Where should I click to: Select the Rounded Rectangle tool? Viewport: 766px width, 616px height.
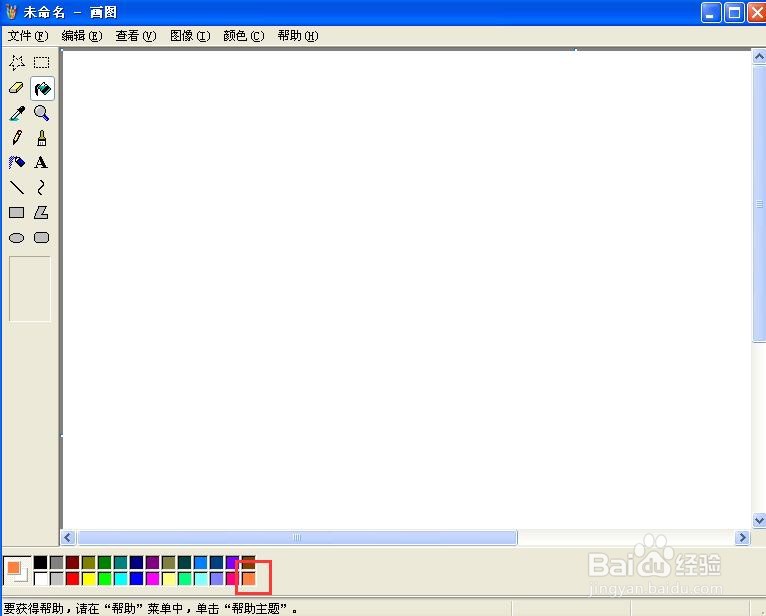coord(42,238)
